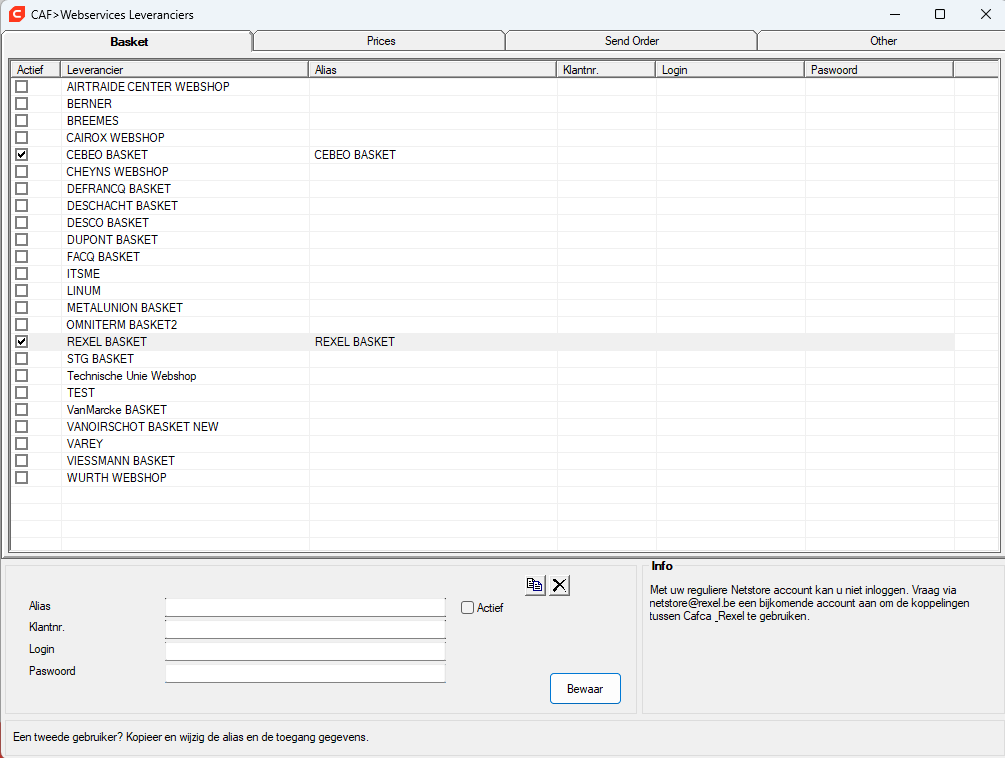Toggle the BREEMES active checkbox
This screenshot has width=1005, height=758.
pyautogui.click(x=22, y=120)
